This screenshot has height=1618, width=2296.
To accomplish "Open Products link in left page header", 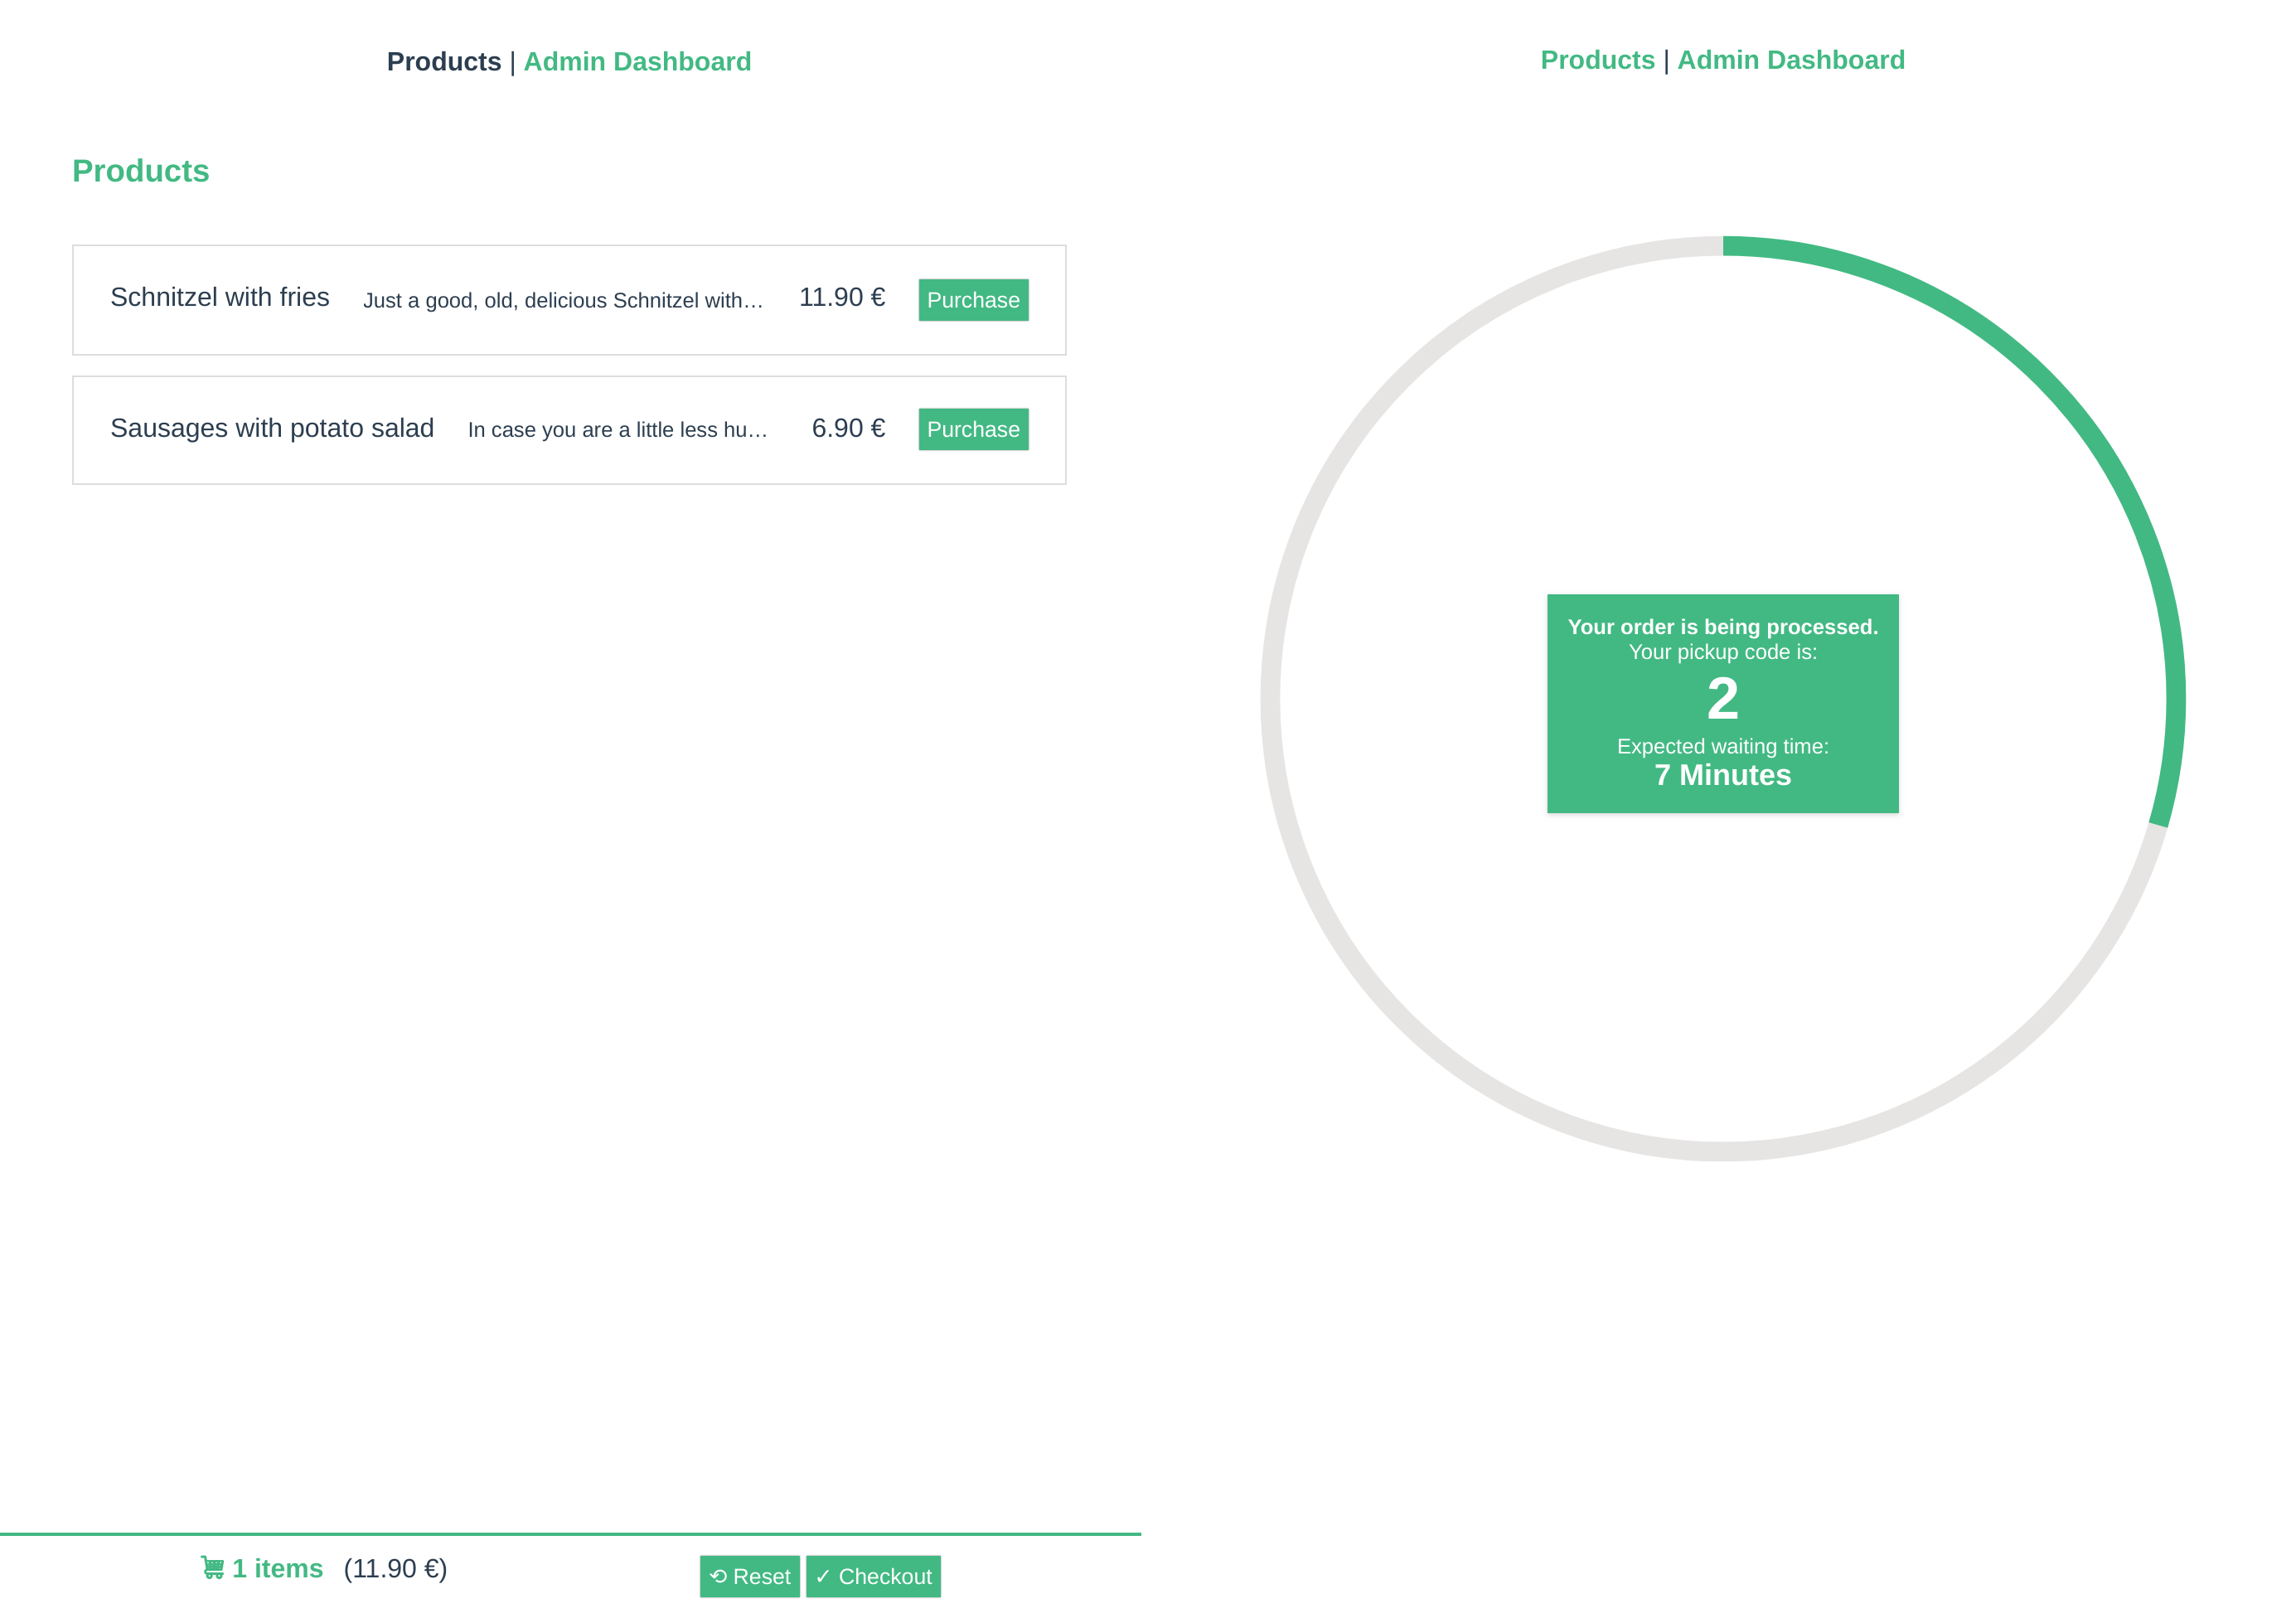I will [x=444, y=62].
